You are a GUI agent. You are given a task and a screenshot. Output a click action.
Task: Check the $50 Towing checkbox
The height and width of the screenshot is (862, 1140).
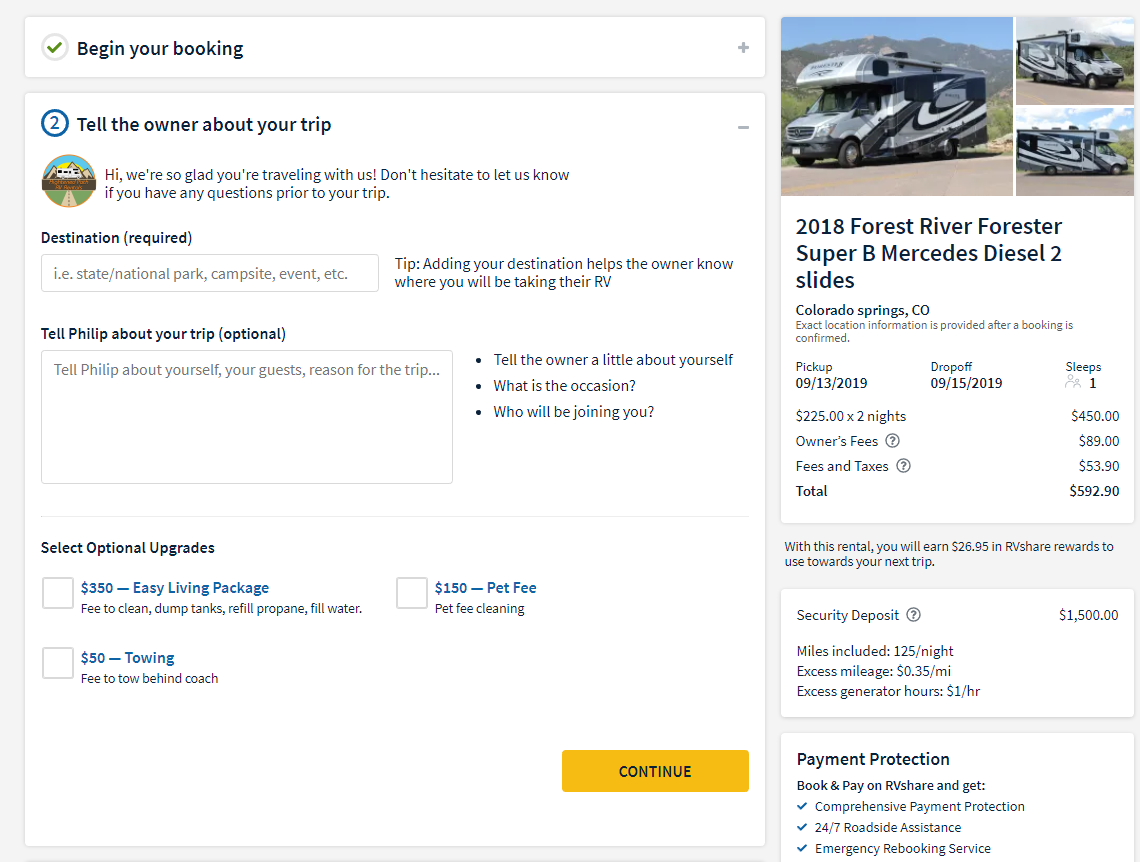point(57,663)
